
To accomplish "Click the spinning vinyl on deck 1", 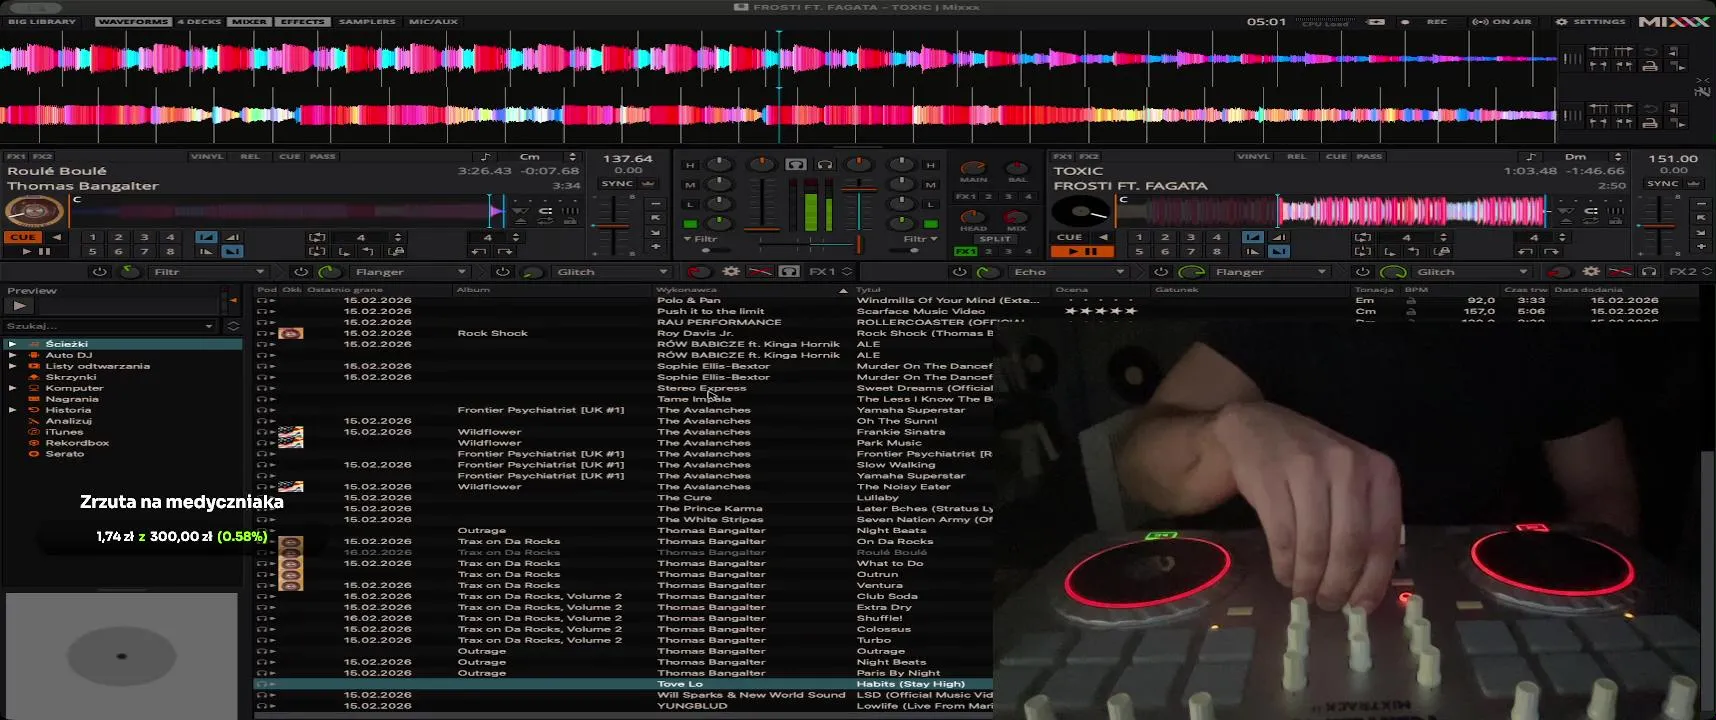I will [34, 212].
